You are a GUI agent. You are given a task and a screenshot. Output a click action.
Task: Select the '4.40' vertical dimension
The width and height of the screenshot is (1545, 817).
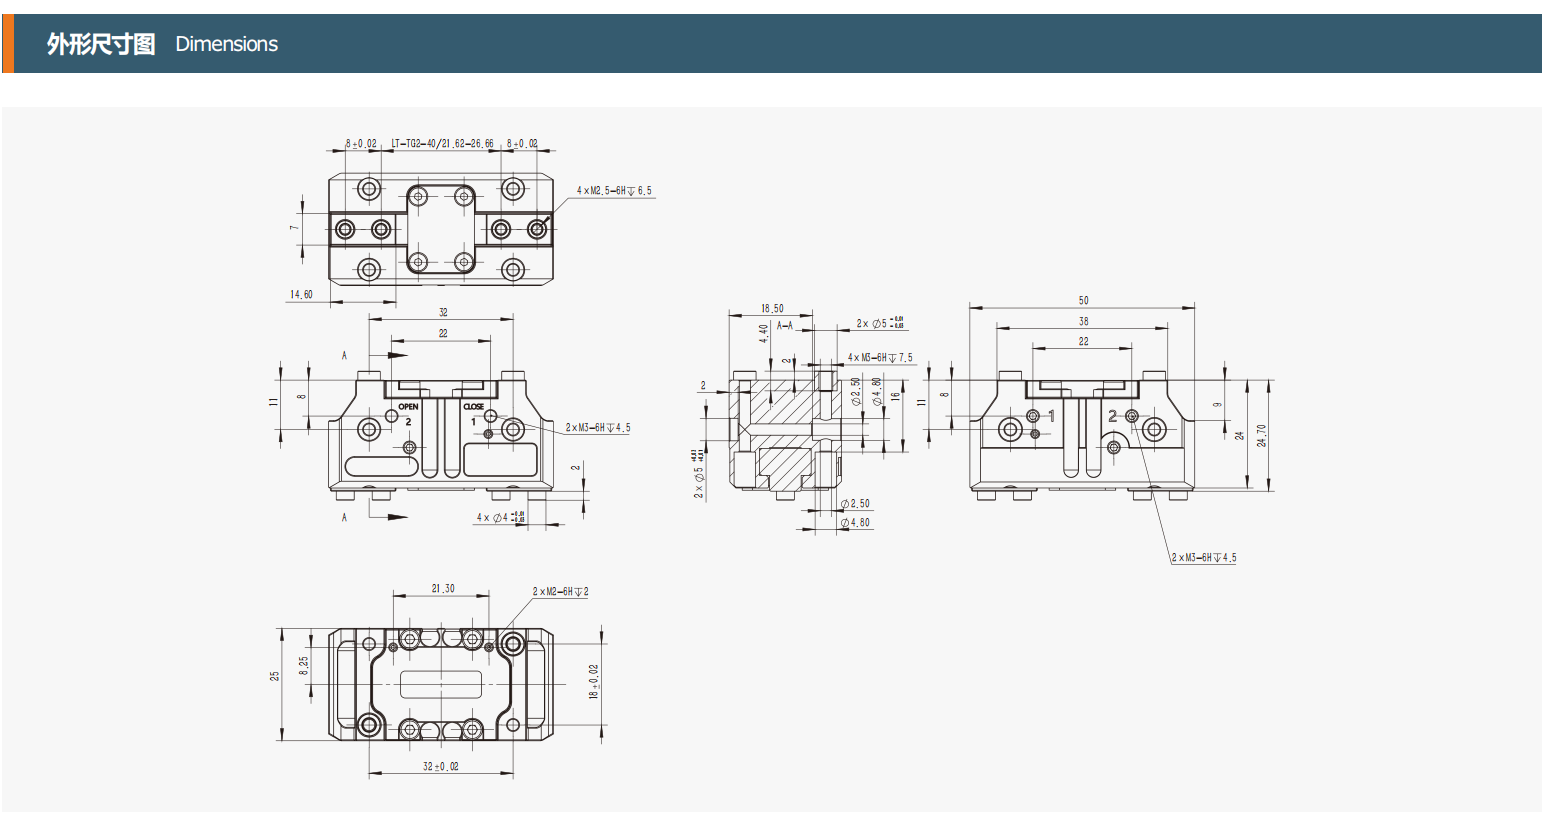coord(764,333)
